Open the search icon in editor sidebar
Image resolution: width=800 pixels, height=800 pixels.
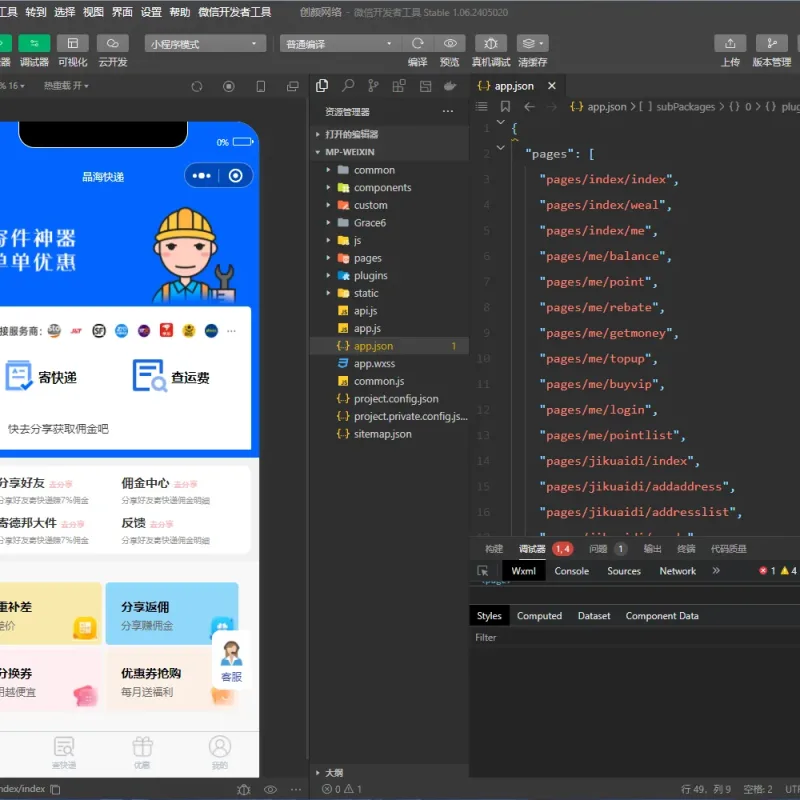[x=348, y=86]
